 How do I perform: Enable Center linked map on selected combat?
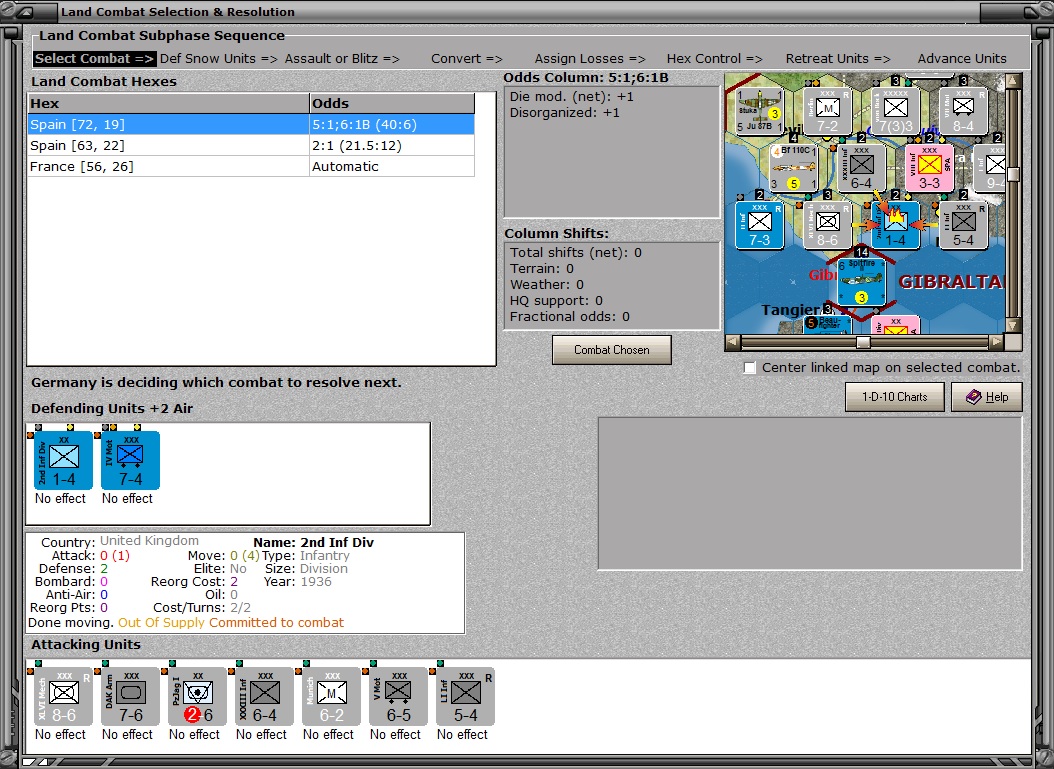click(x=750, y=368)
